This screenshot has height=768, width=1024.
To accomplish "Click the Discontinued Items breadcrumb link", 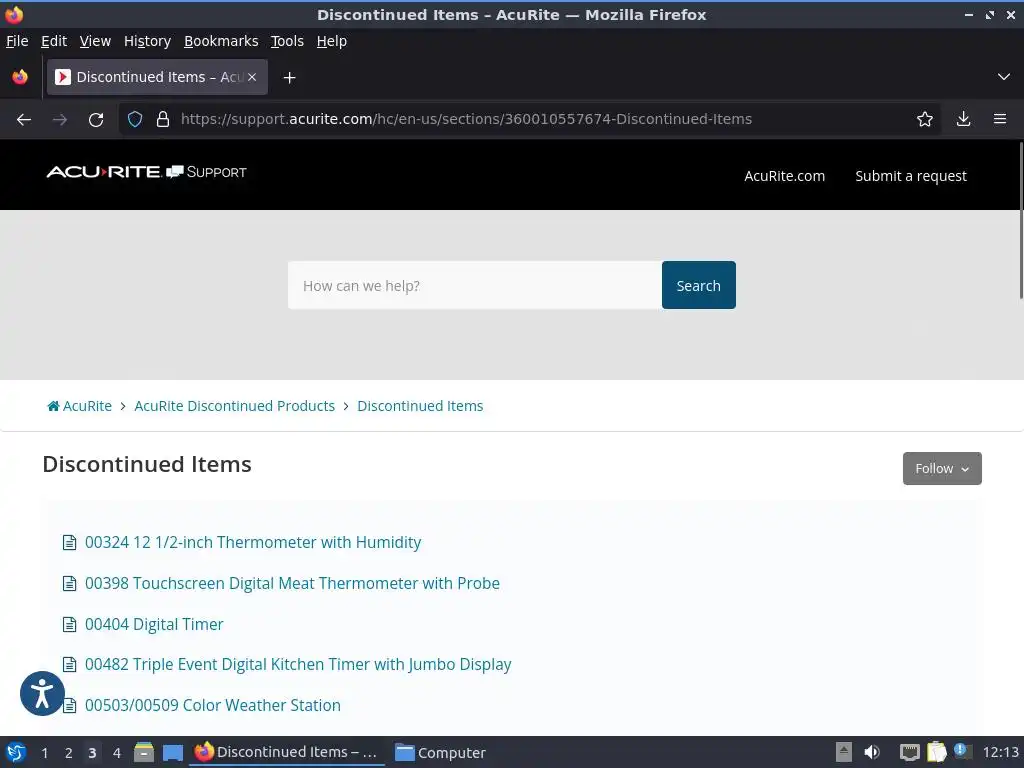I will 420,406.
